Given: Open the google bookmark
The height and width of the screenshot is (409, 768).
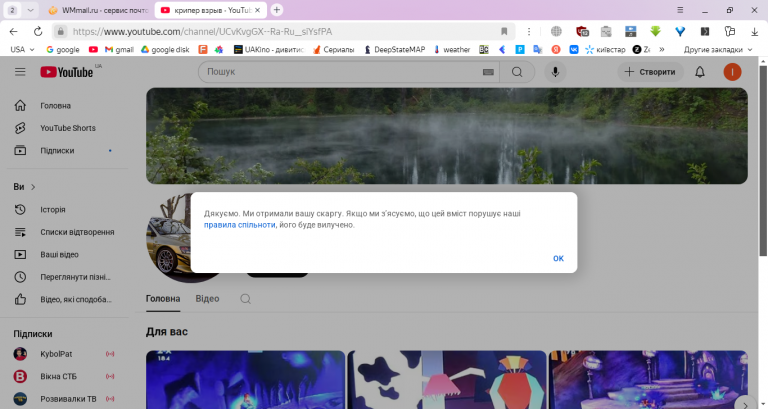Looking at the screenshot, I should point(63,49).
